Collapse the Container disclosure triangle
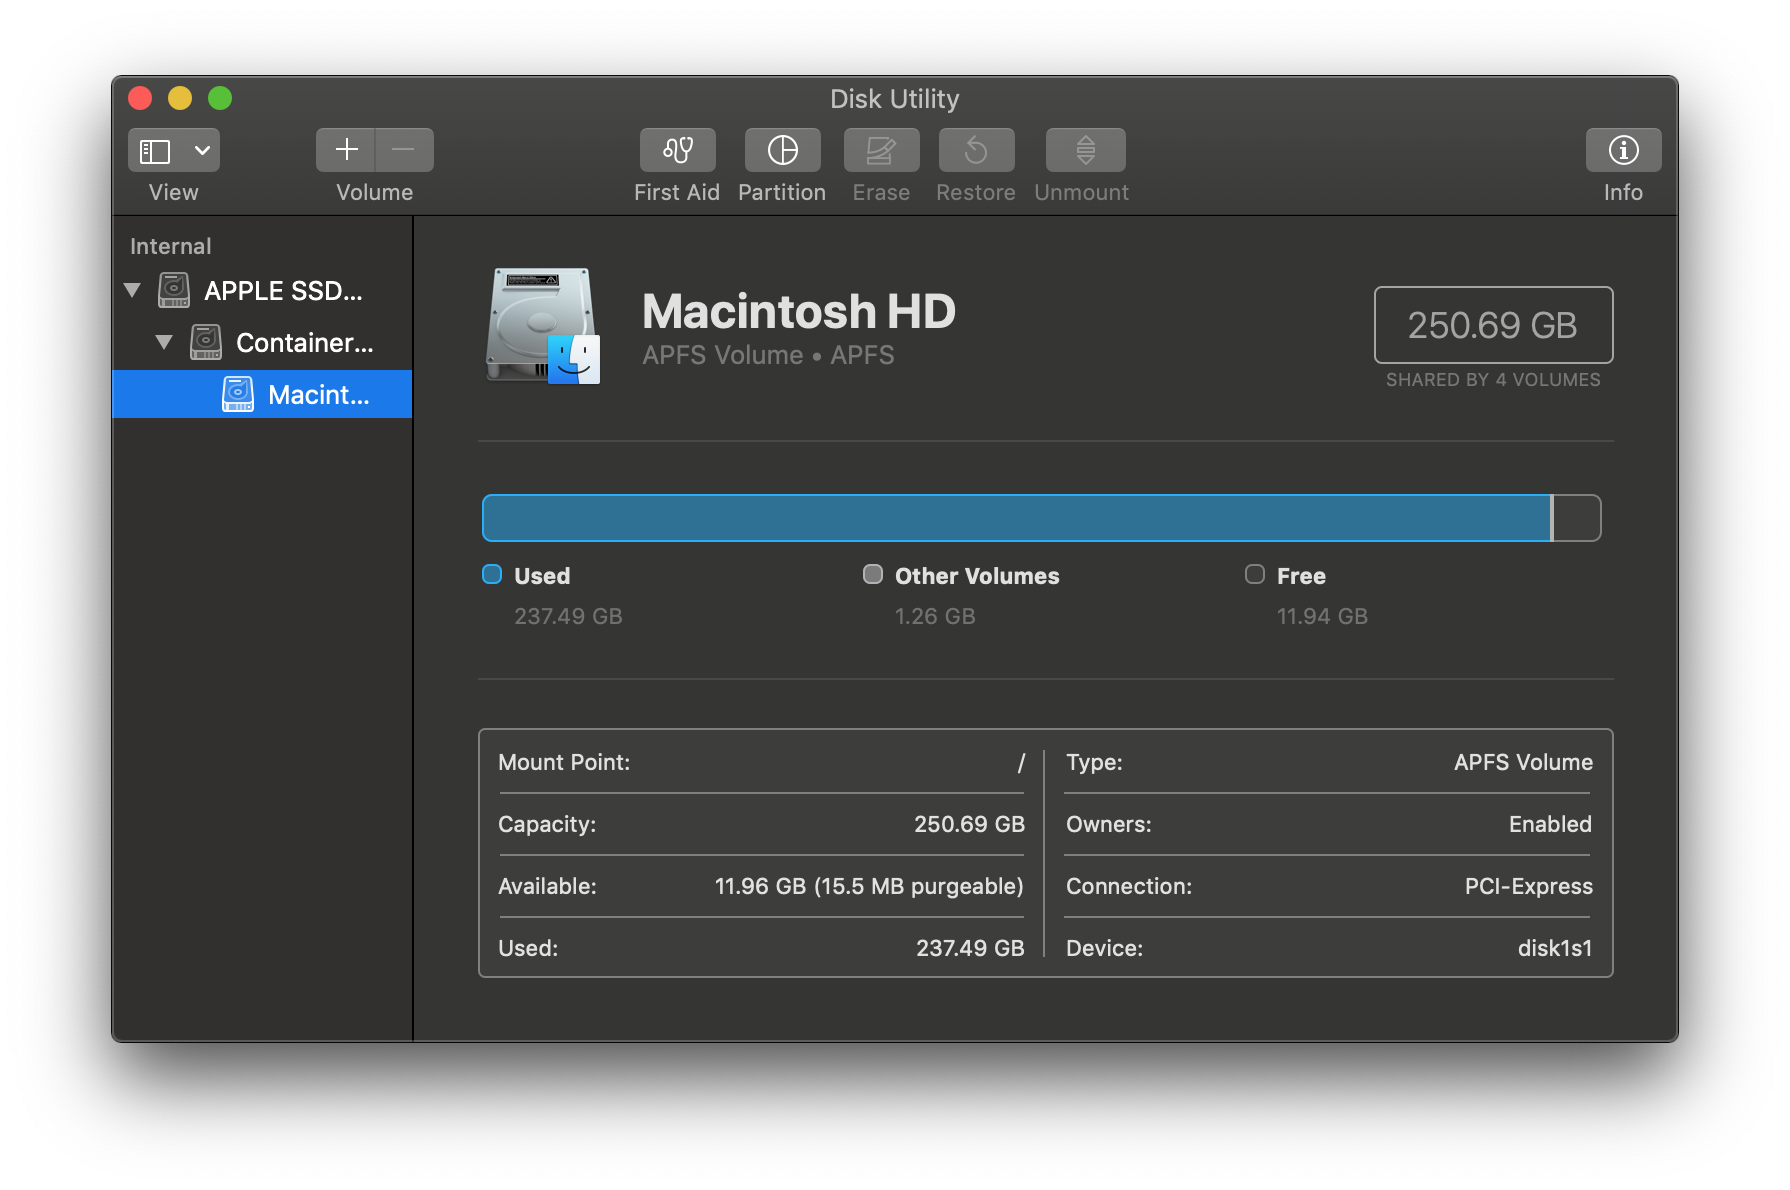This screenshot has width=1790, height=1190. tap(164, 342)
